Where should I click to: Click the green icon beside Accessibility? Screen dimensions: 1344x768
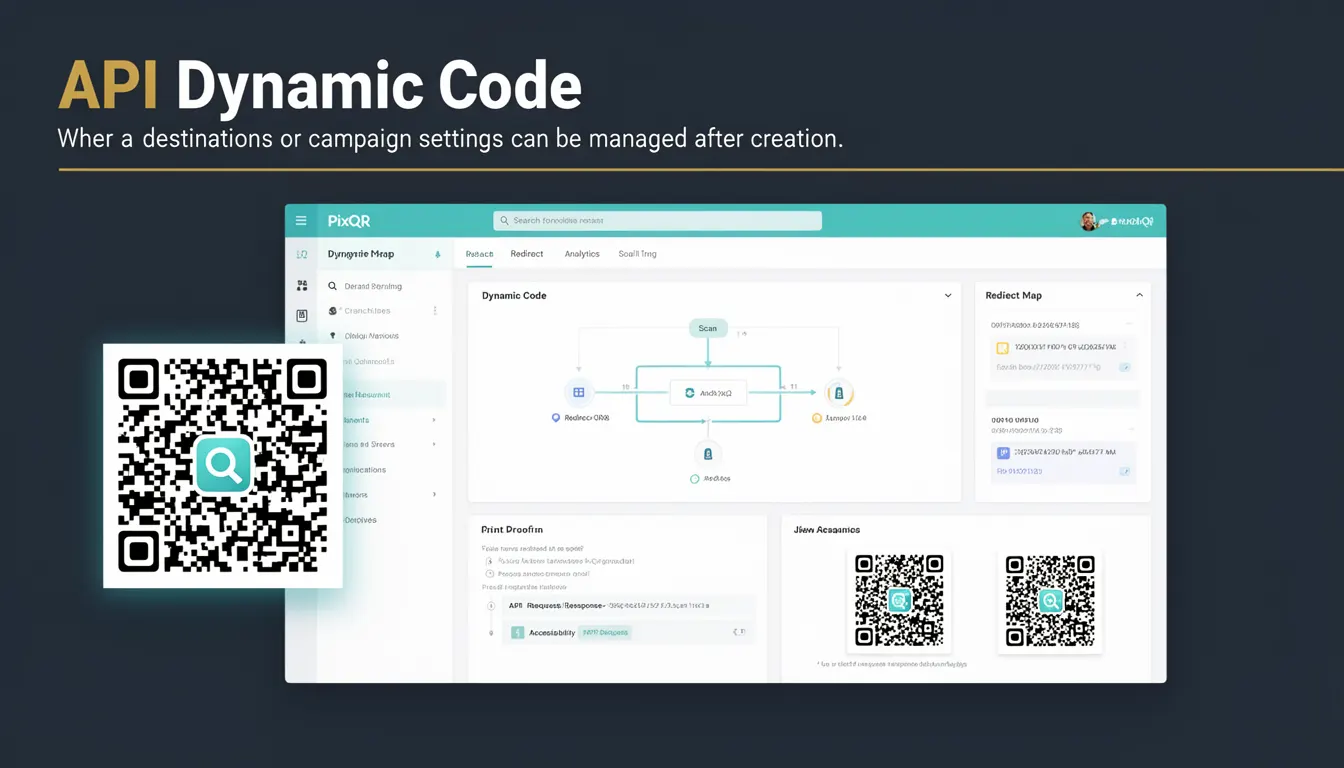[x=518, y=632]
